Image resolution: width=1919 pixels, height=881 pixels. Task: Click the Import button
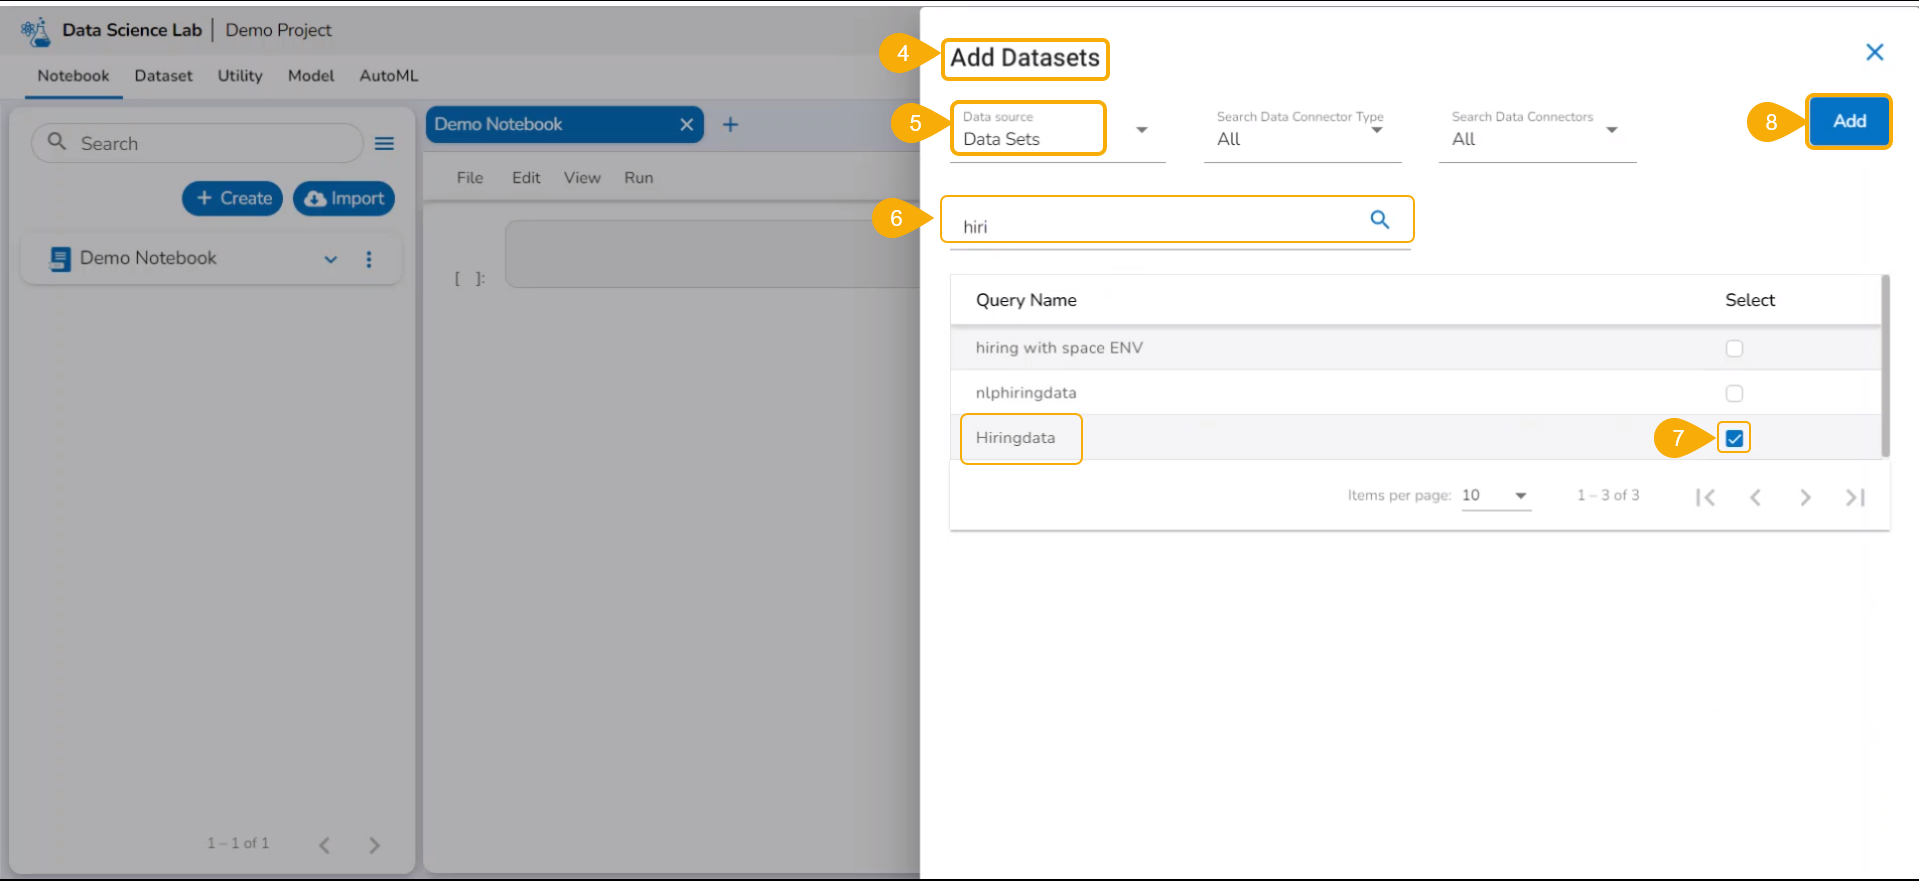coord(344,198)
